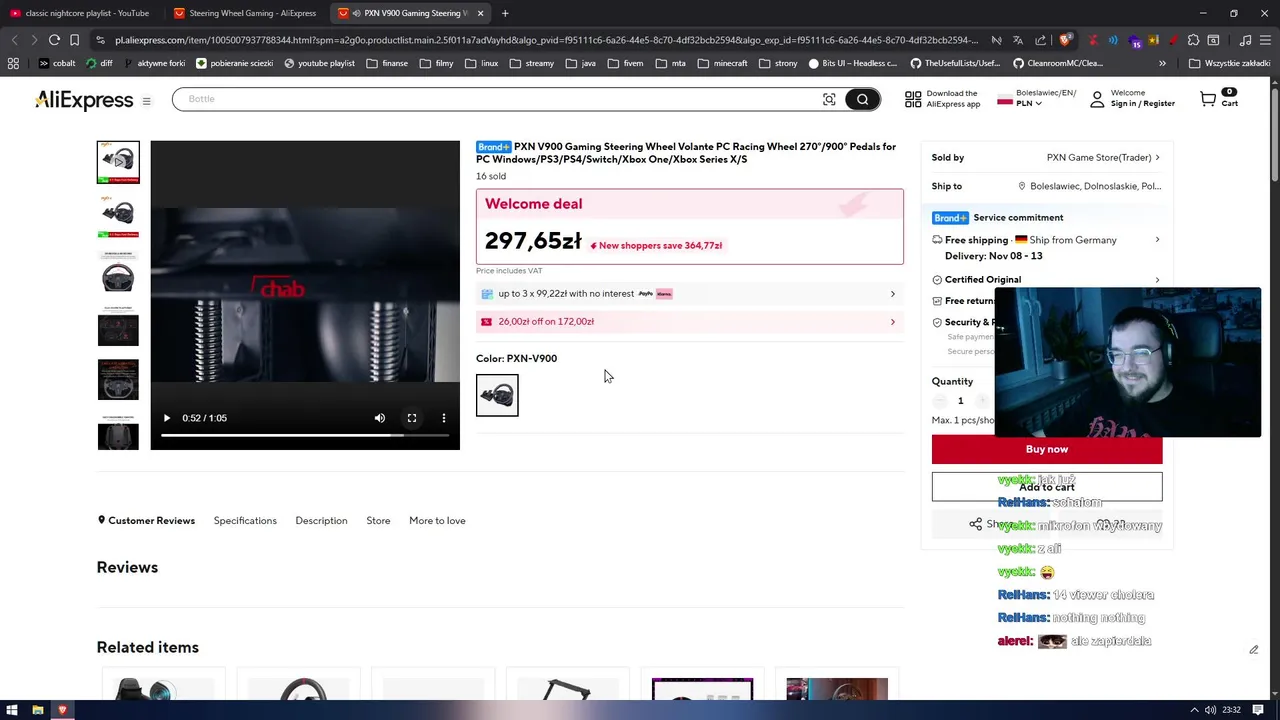Viewport: 1280px width, 720px height.
Task: Open the youtube playlist bookmark
Action: tap(319, 63)
